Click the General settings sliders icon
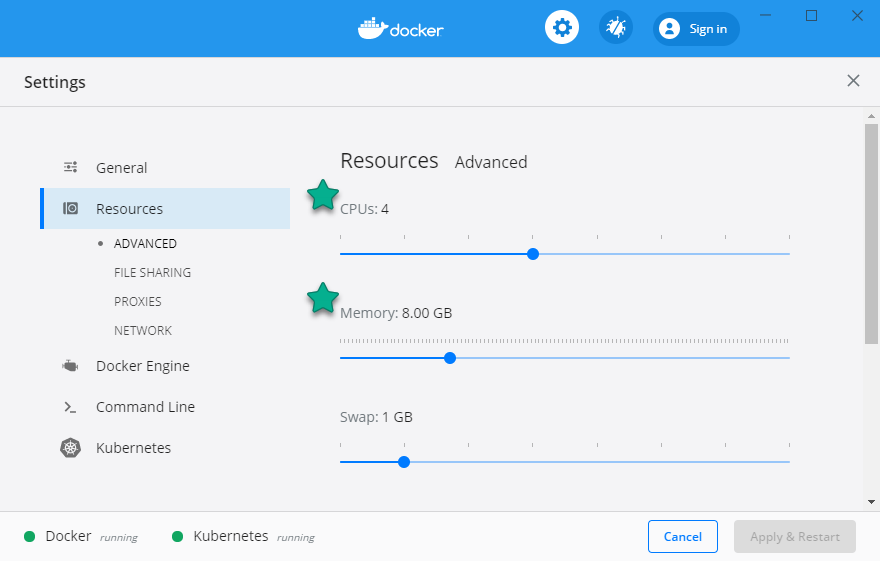880x561 pixels. pyautogui.click(x=71, y=168)
